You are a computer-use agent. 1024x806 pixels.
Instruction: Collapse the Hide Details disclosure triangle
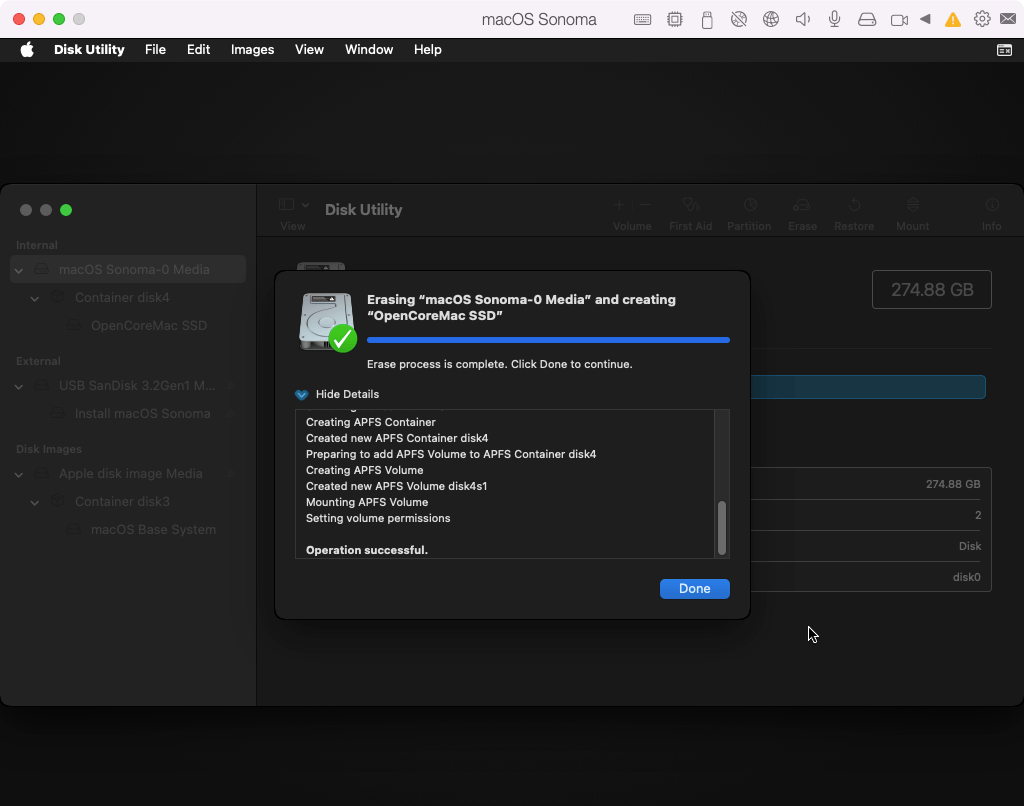(301, 394)
